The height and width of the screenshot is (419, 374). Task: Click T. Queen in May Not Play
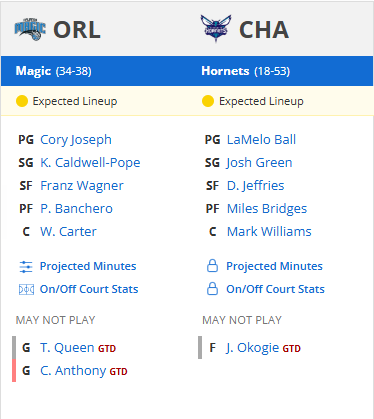(67, 348)
